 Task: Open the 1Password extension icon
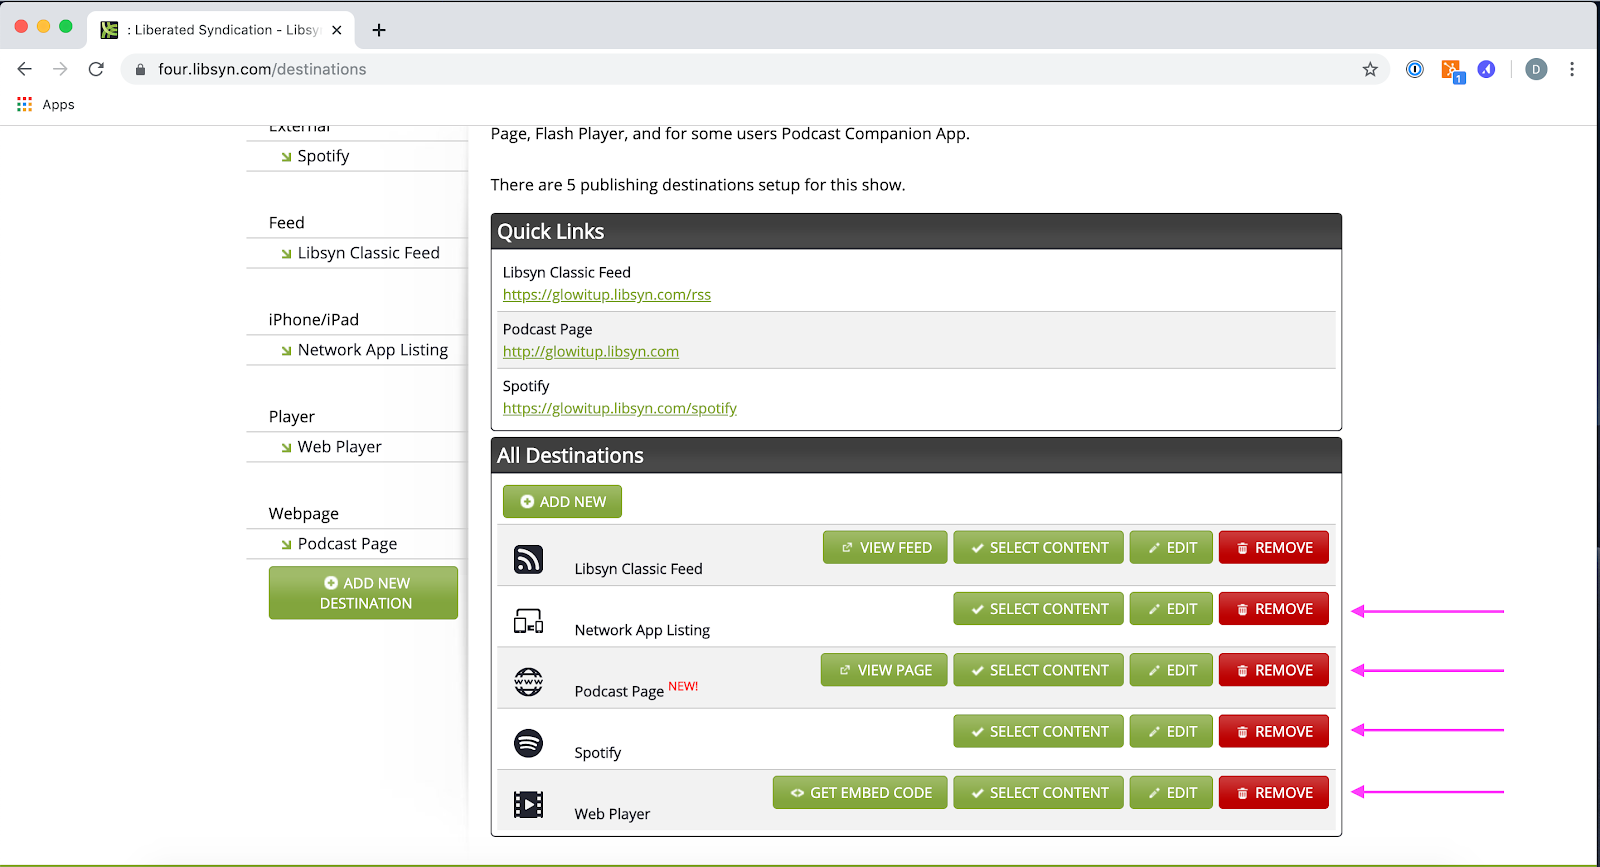click(1415, 69)
